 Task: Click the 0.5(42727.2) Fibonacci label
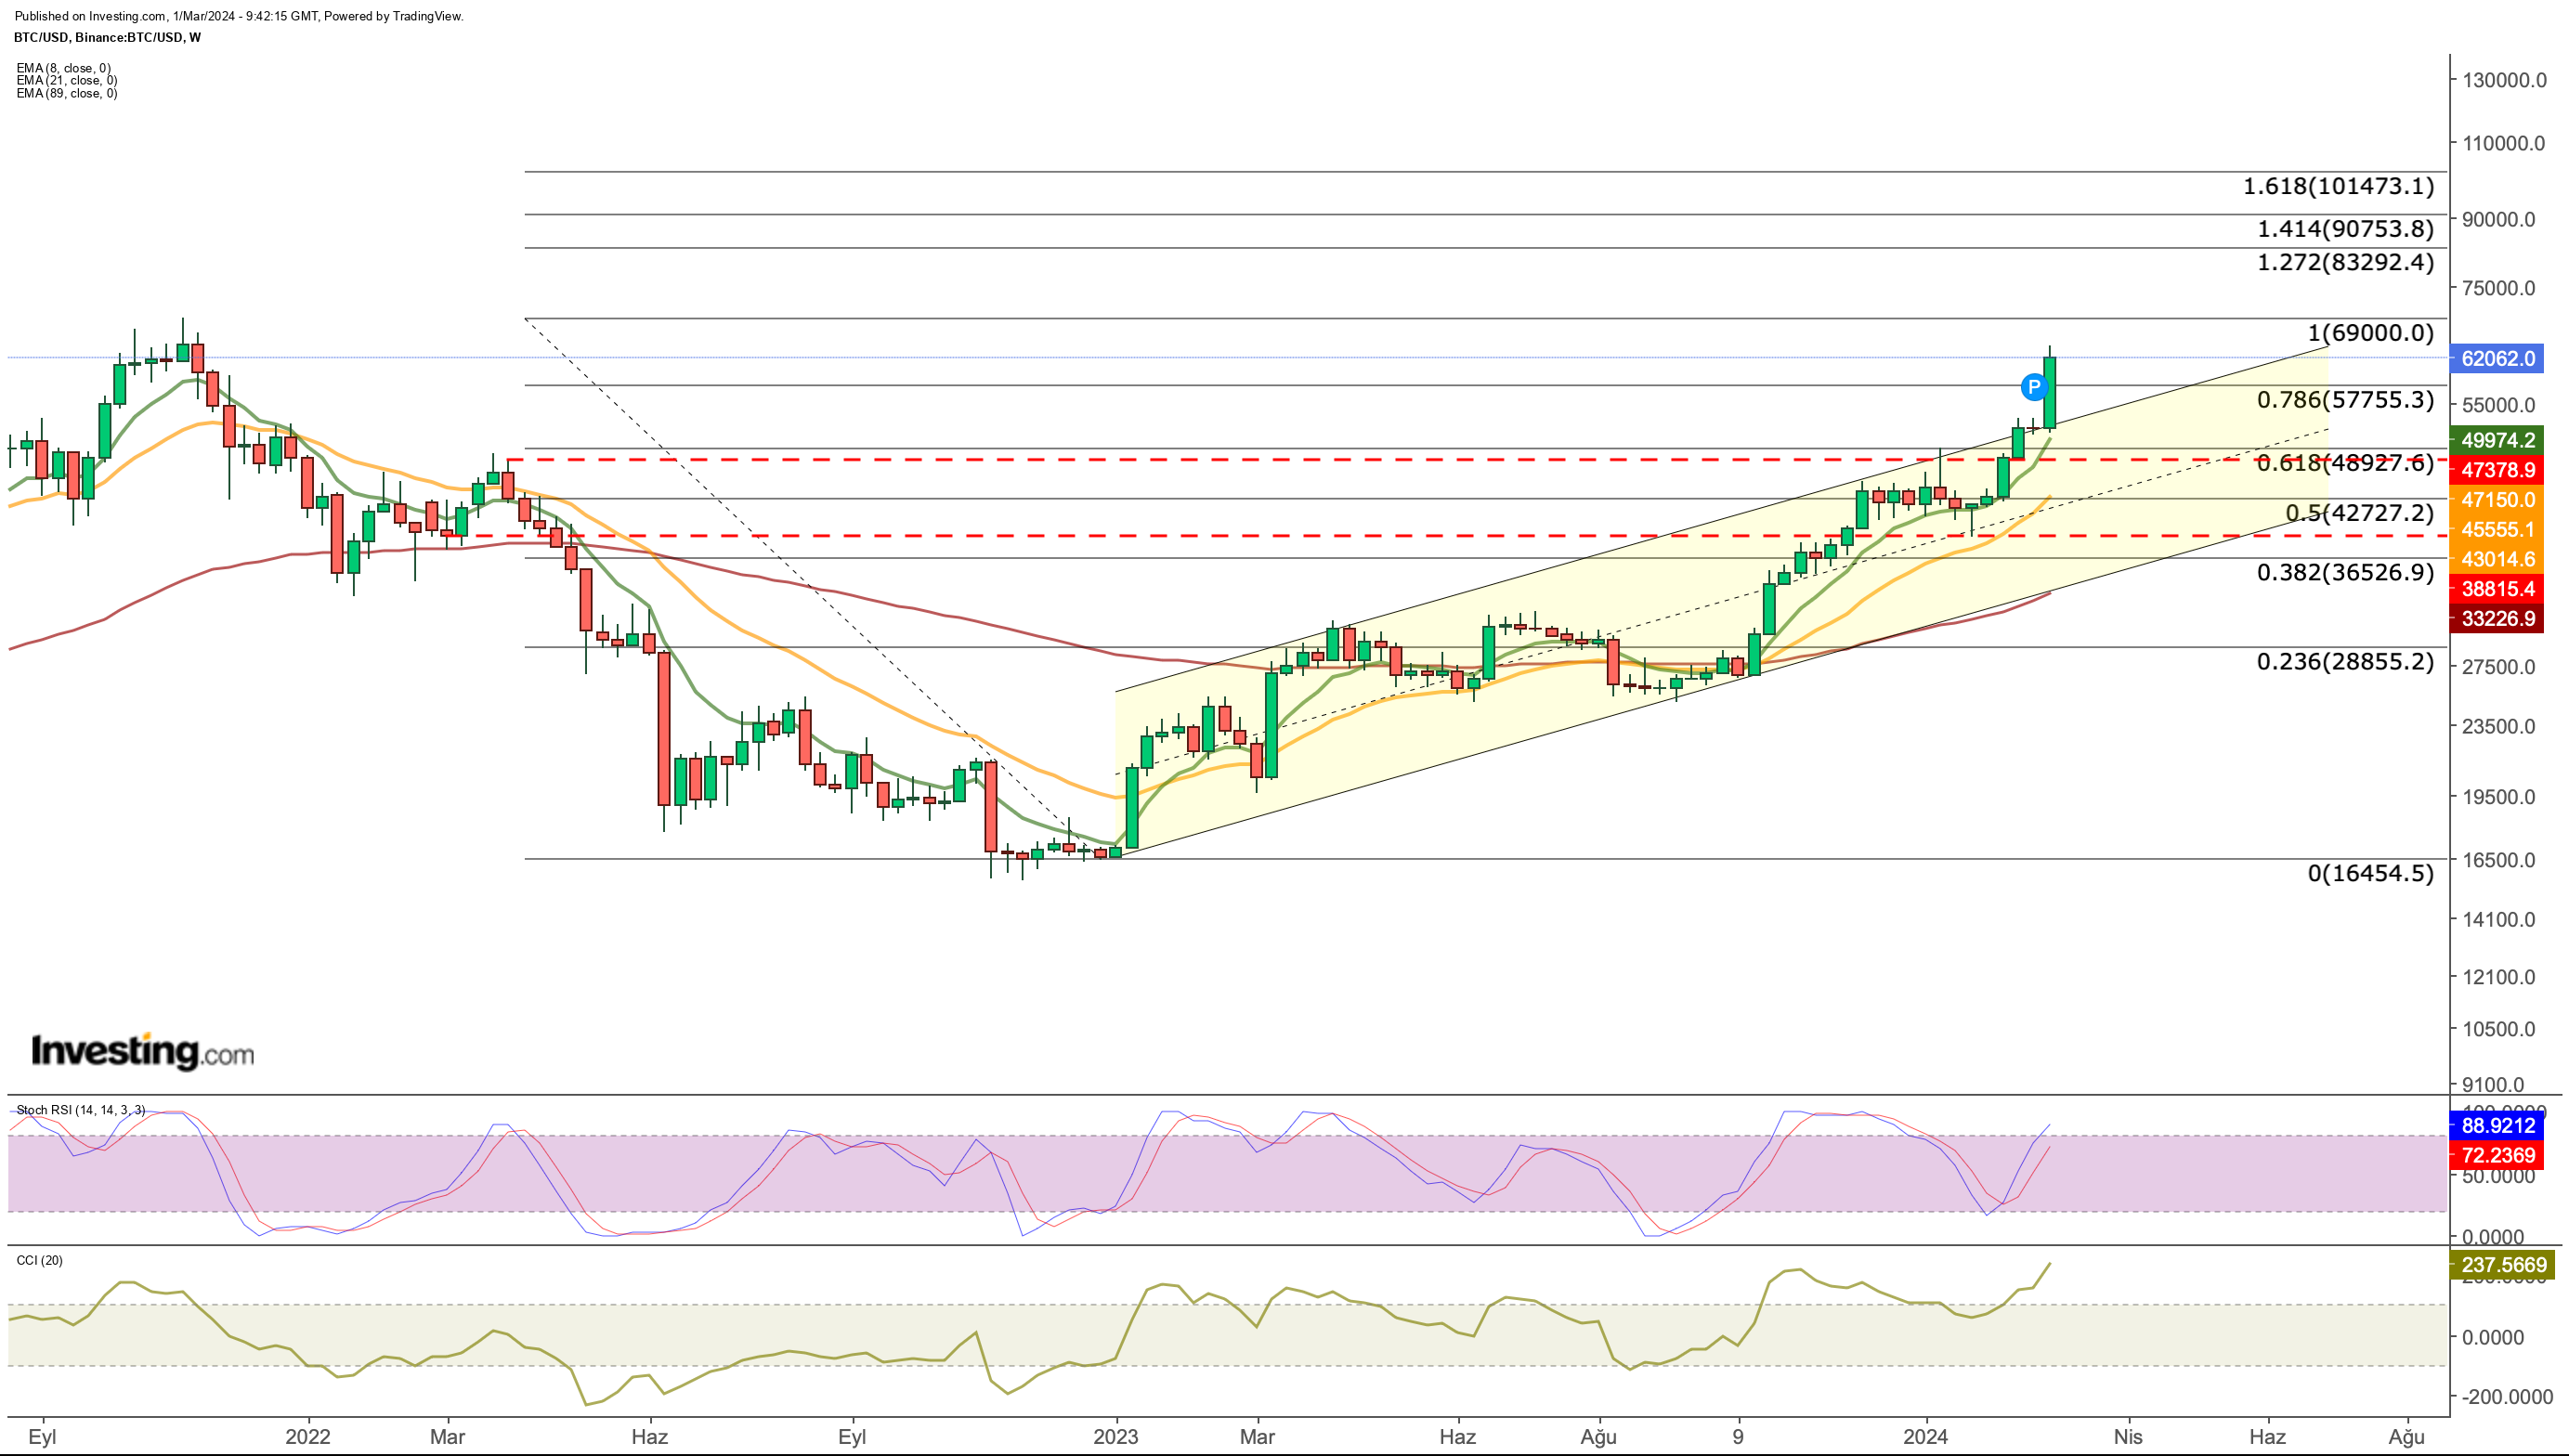tap(2360, 513)
